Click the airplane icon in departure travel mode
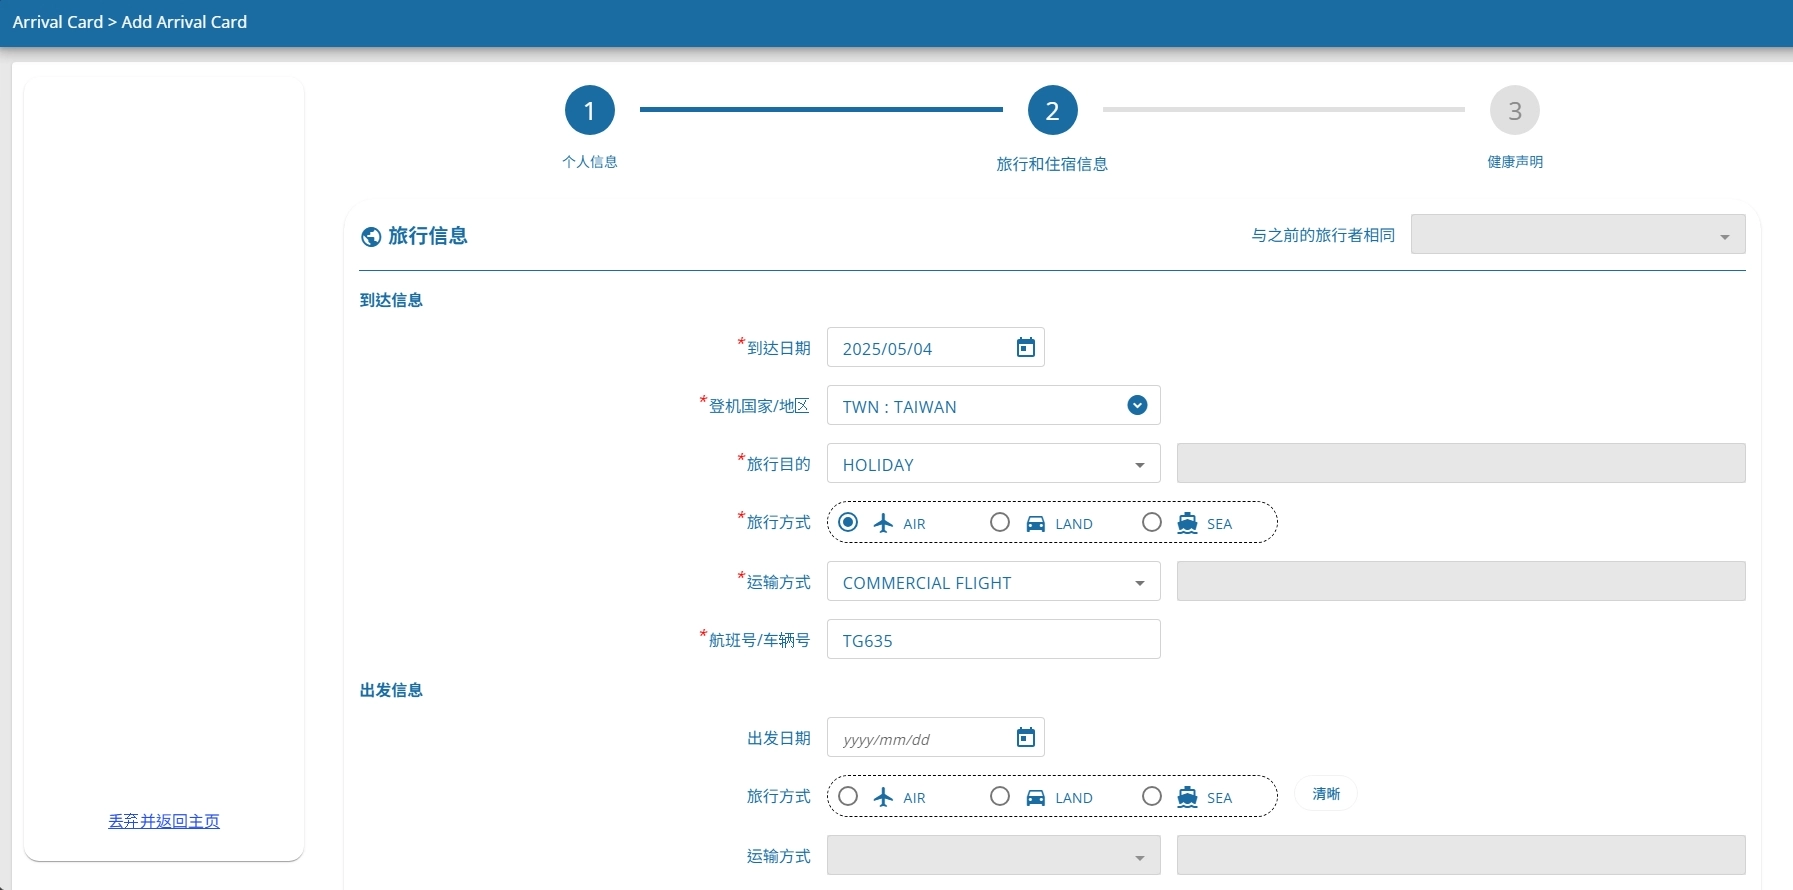1793x890 pixels. tap(883, 797)
